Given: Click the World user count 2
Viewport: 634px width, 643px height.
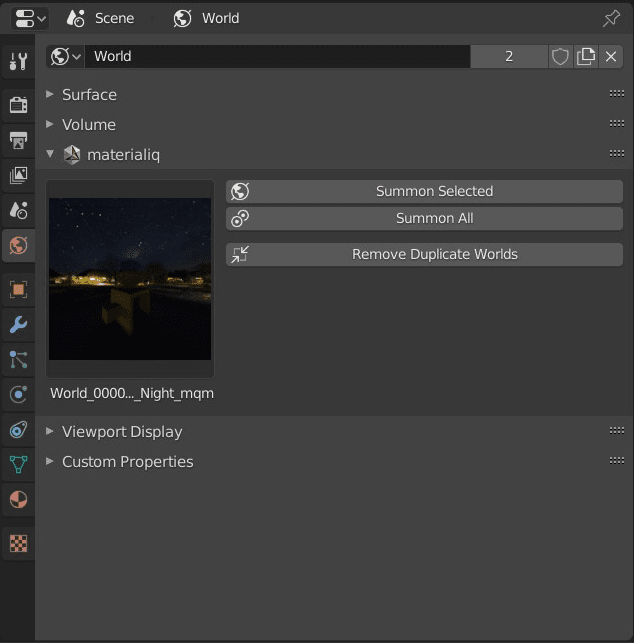Looking at the screenshot, I should tap(508, 57).
